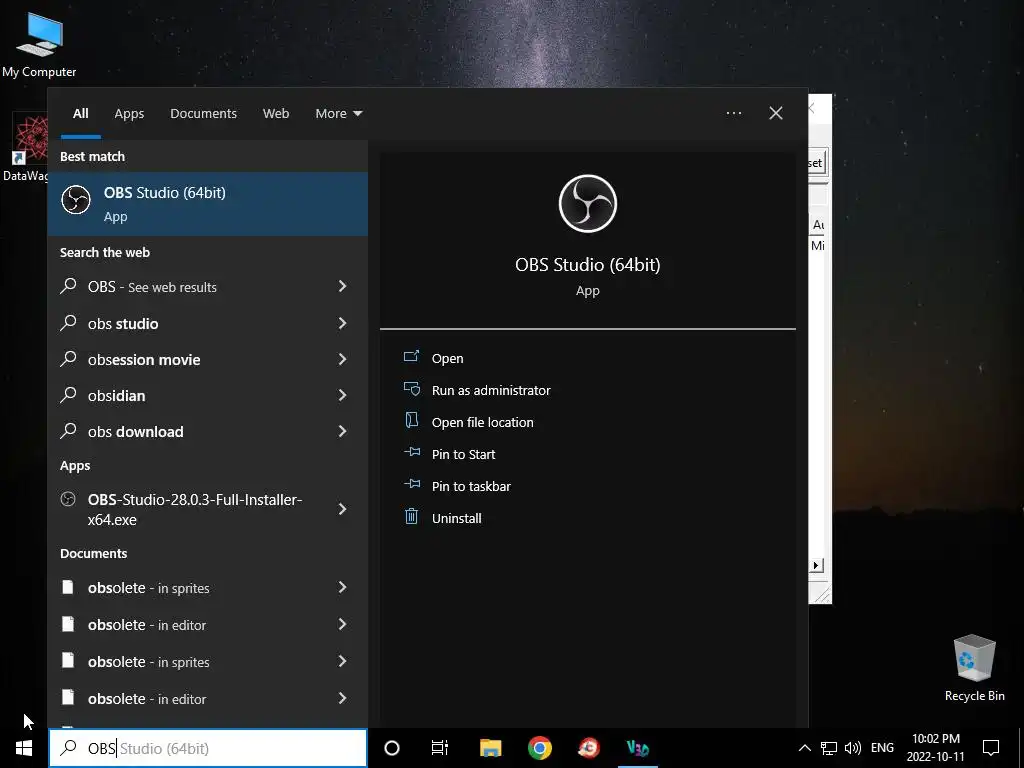Click the ENG language indicator

click(x=882, y=748)
